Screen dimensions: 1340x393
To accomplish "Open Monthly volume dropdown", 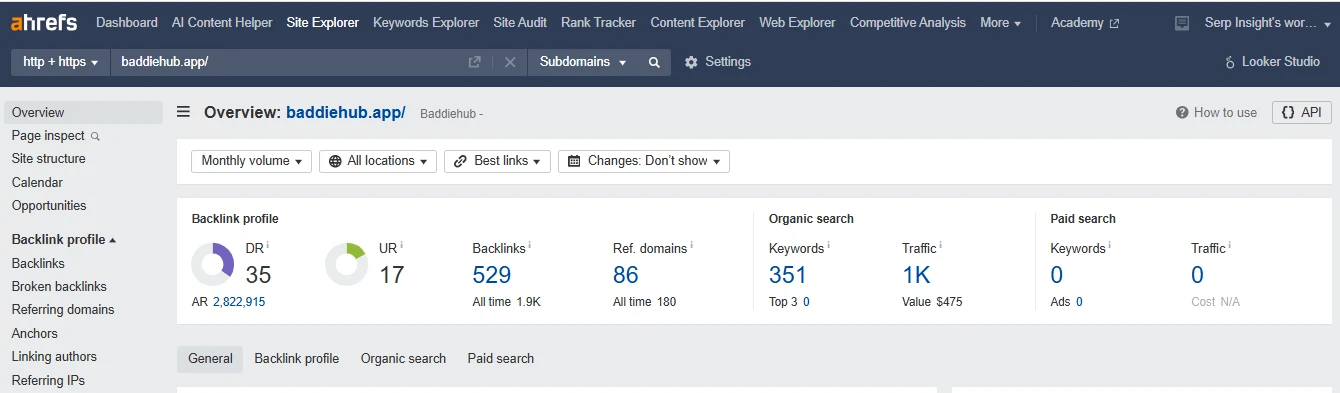I will (x=251, y=161).
